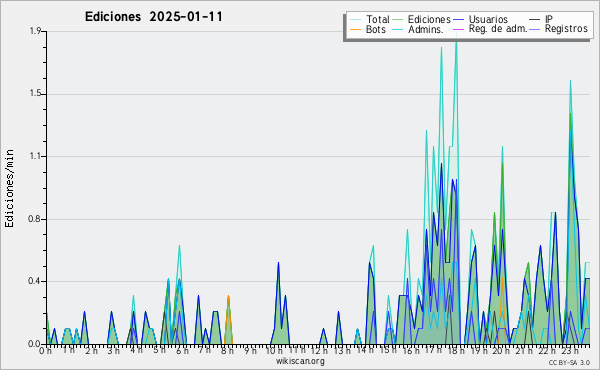The height and width of the screenshot is (370, 600).
Task: Click the y-axis value 0.0
Action: (35, 344)
